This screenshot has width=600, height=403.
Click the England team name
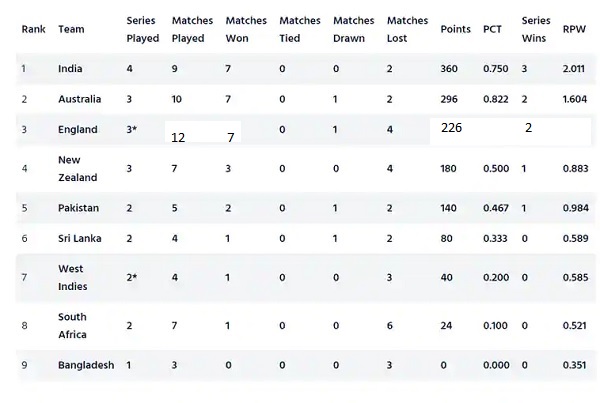click(x=78, y=130)
